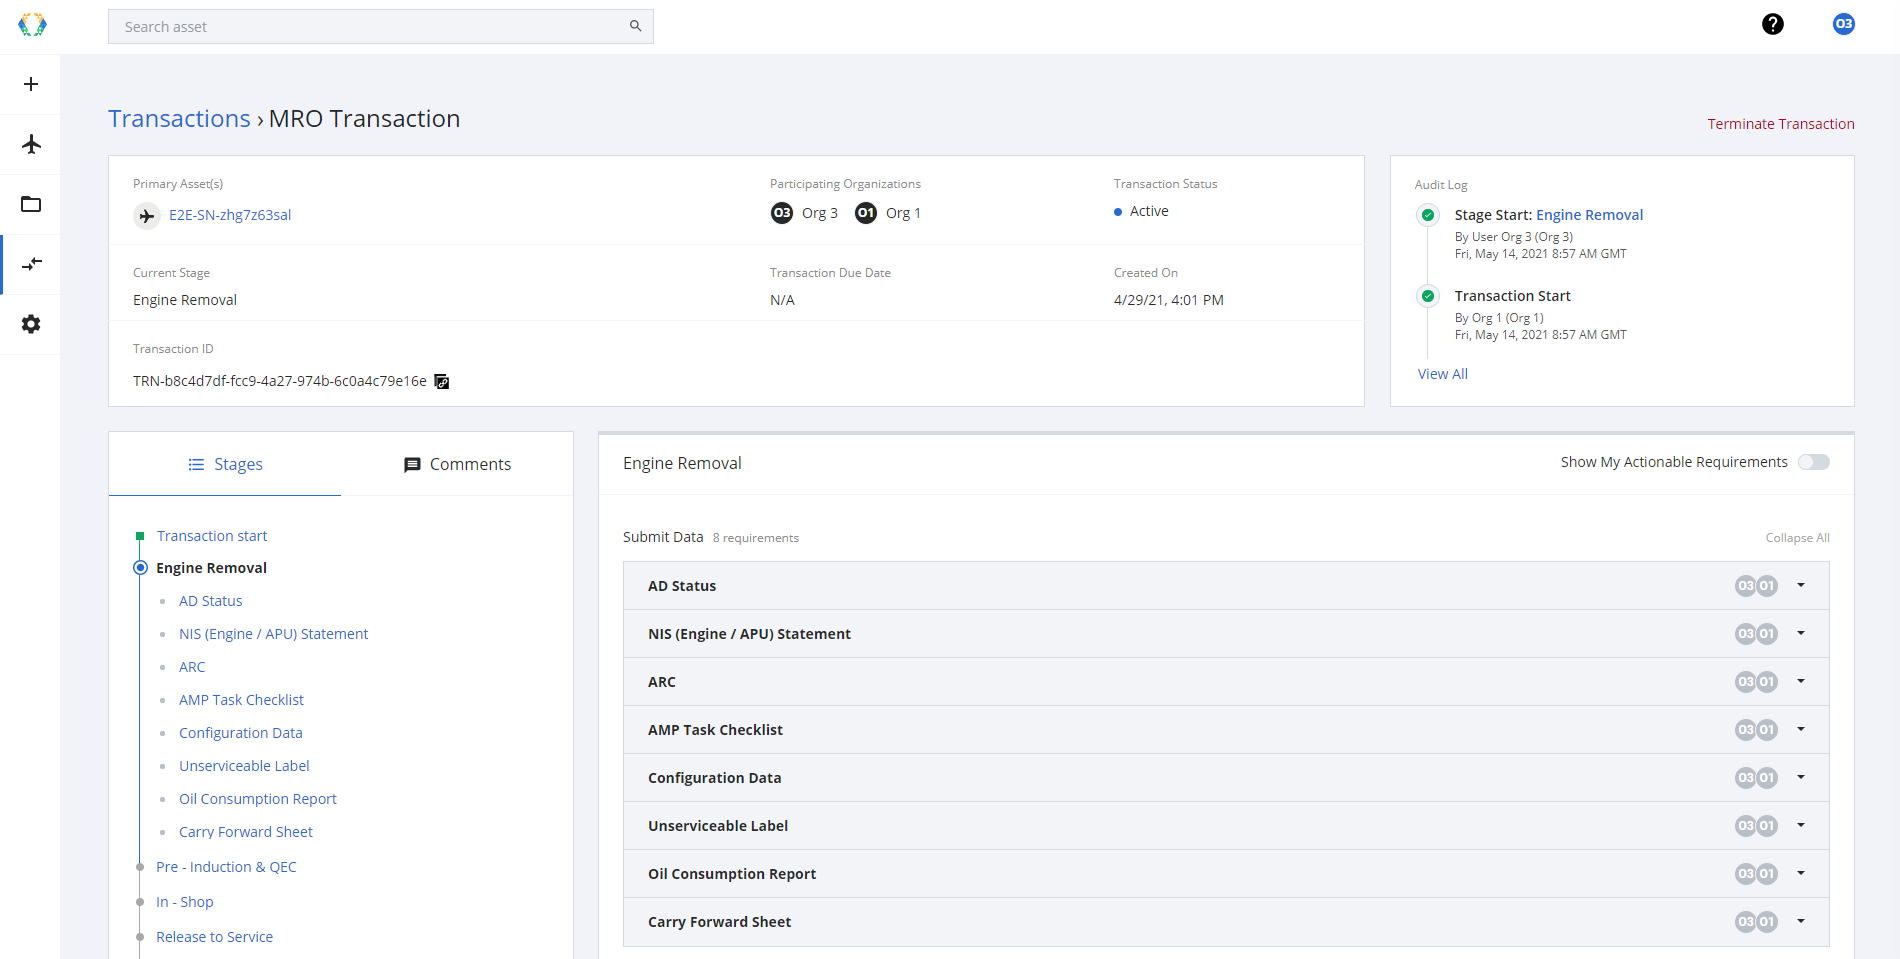Click the O3 badge in ARC row
The image size is (1900, 959).
pyautogui.click(x=1746, y=682)
